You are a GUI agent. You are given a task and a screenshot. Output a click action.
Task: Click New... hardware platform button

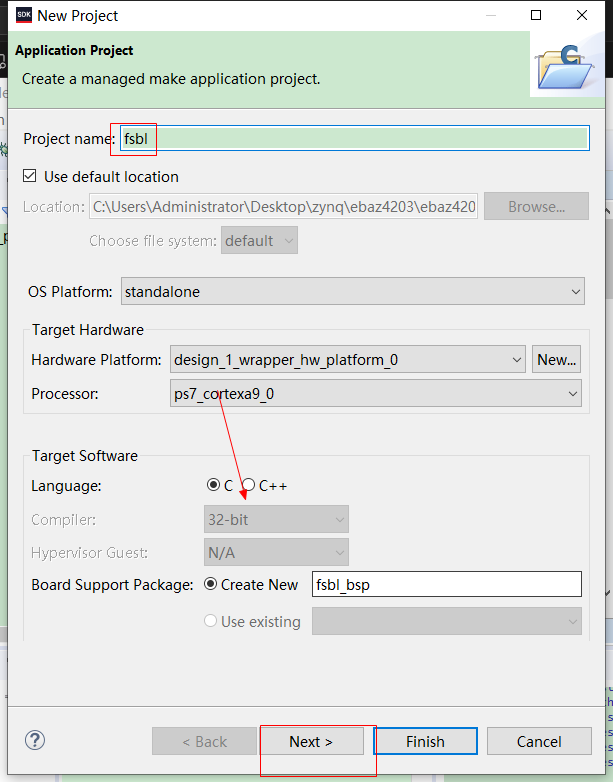pos(556,360)
